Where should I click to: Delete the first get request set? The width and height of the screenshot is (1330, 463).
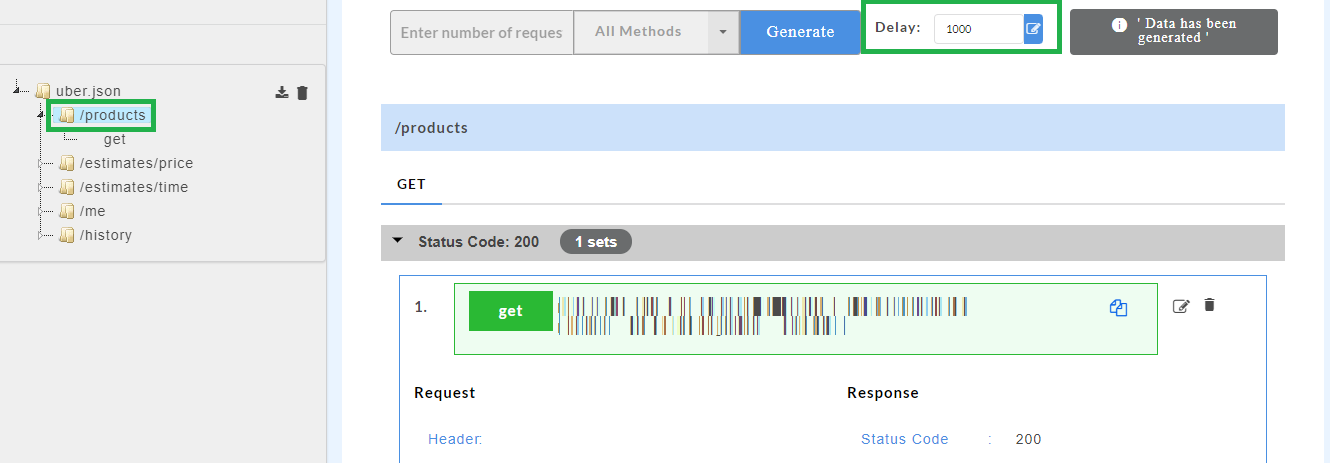tap(1209, 305)
